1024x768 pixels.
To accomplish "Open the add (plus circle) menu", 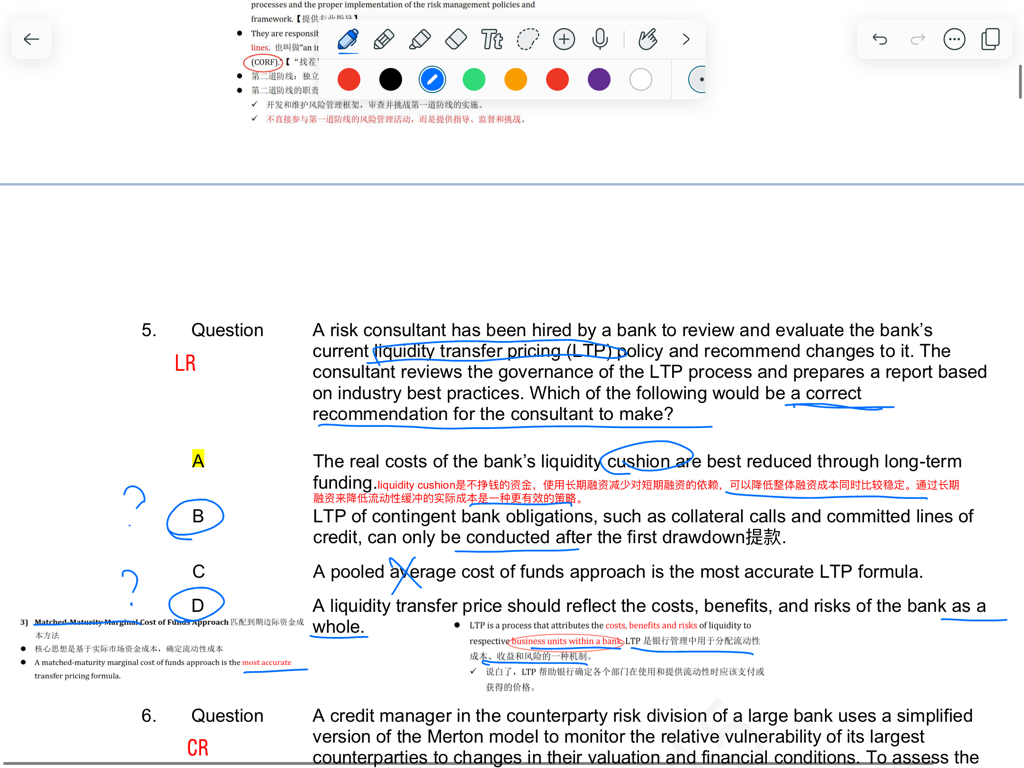I will 564,39.
